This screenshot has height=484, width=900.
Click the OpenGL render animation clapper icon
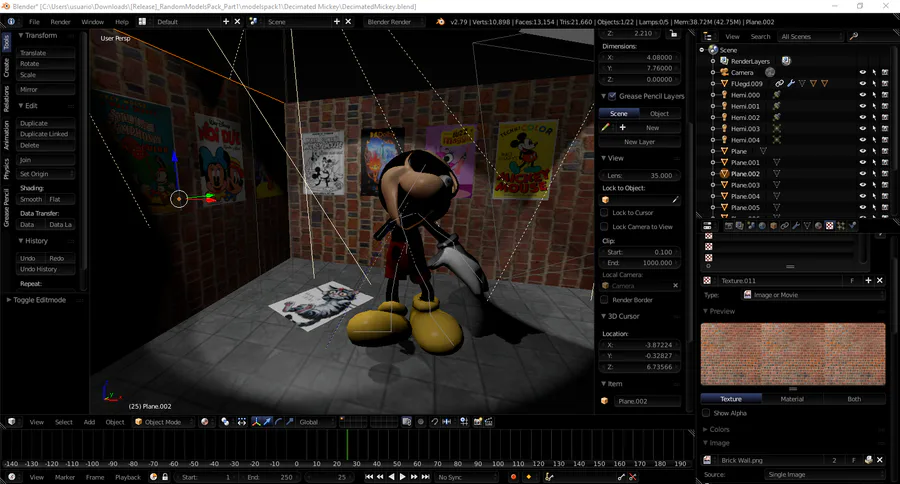[x=488, y=421]
